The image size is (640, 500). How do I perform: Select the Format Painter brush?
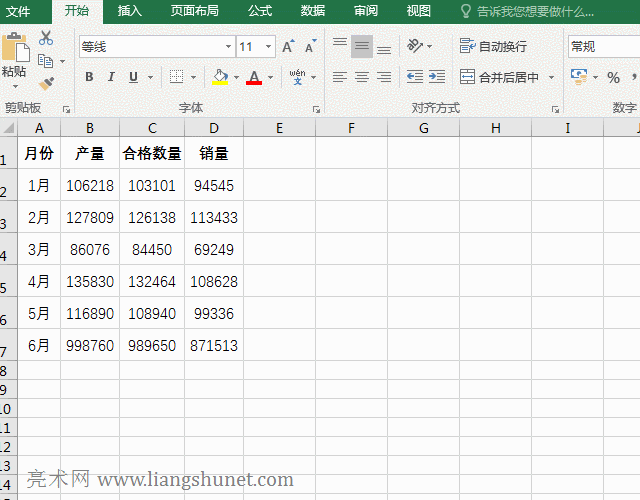[46, 84]
